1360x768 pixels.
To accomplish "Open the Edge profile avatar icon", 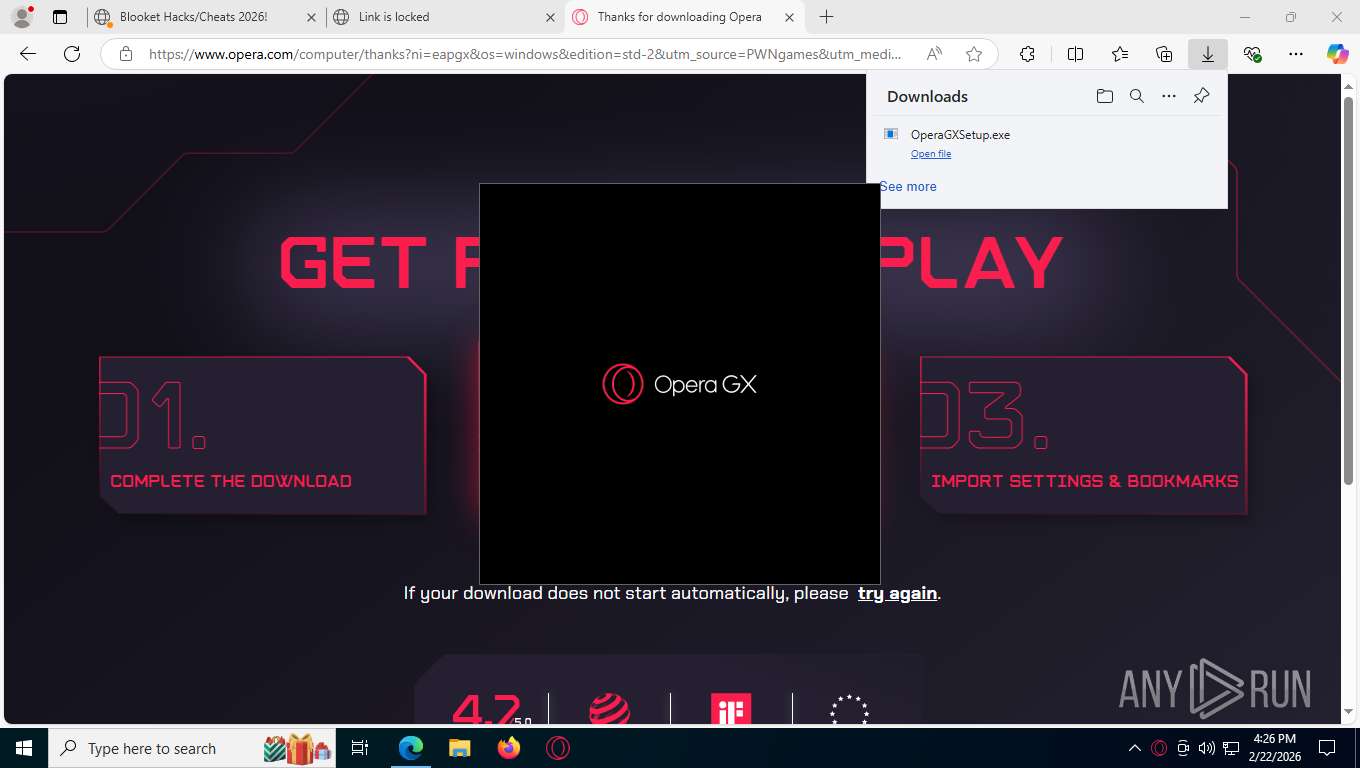I will click(x=21, y=17).
